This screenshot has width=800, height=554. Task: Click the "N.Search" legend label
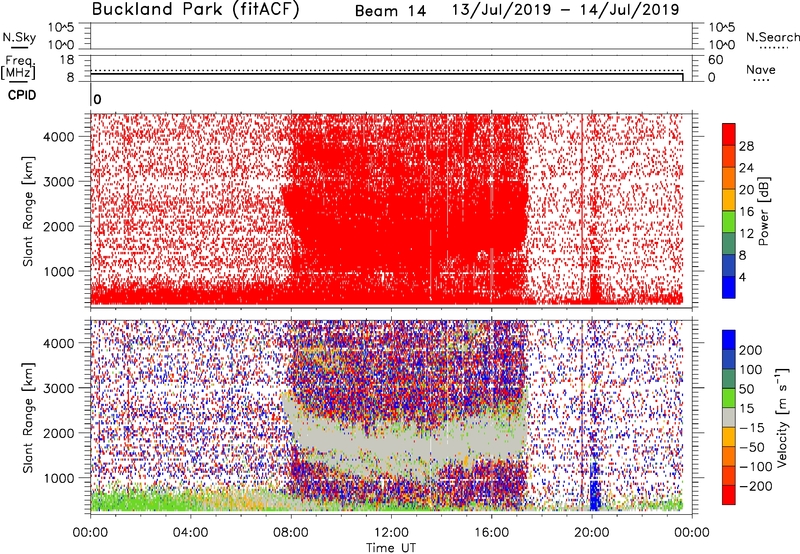[x=772, y=37]
